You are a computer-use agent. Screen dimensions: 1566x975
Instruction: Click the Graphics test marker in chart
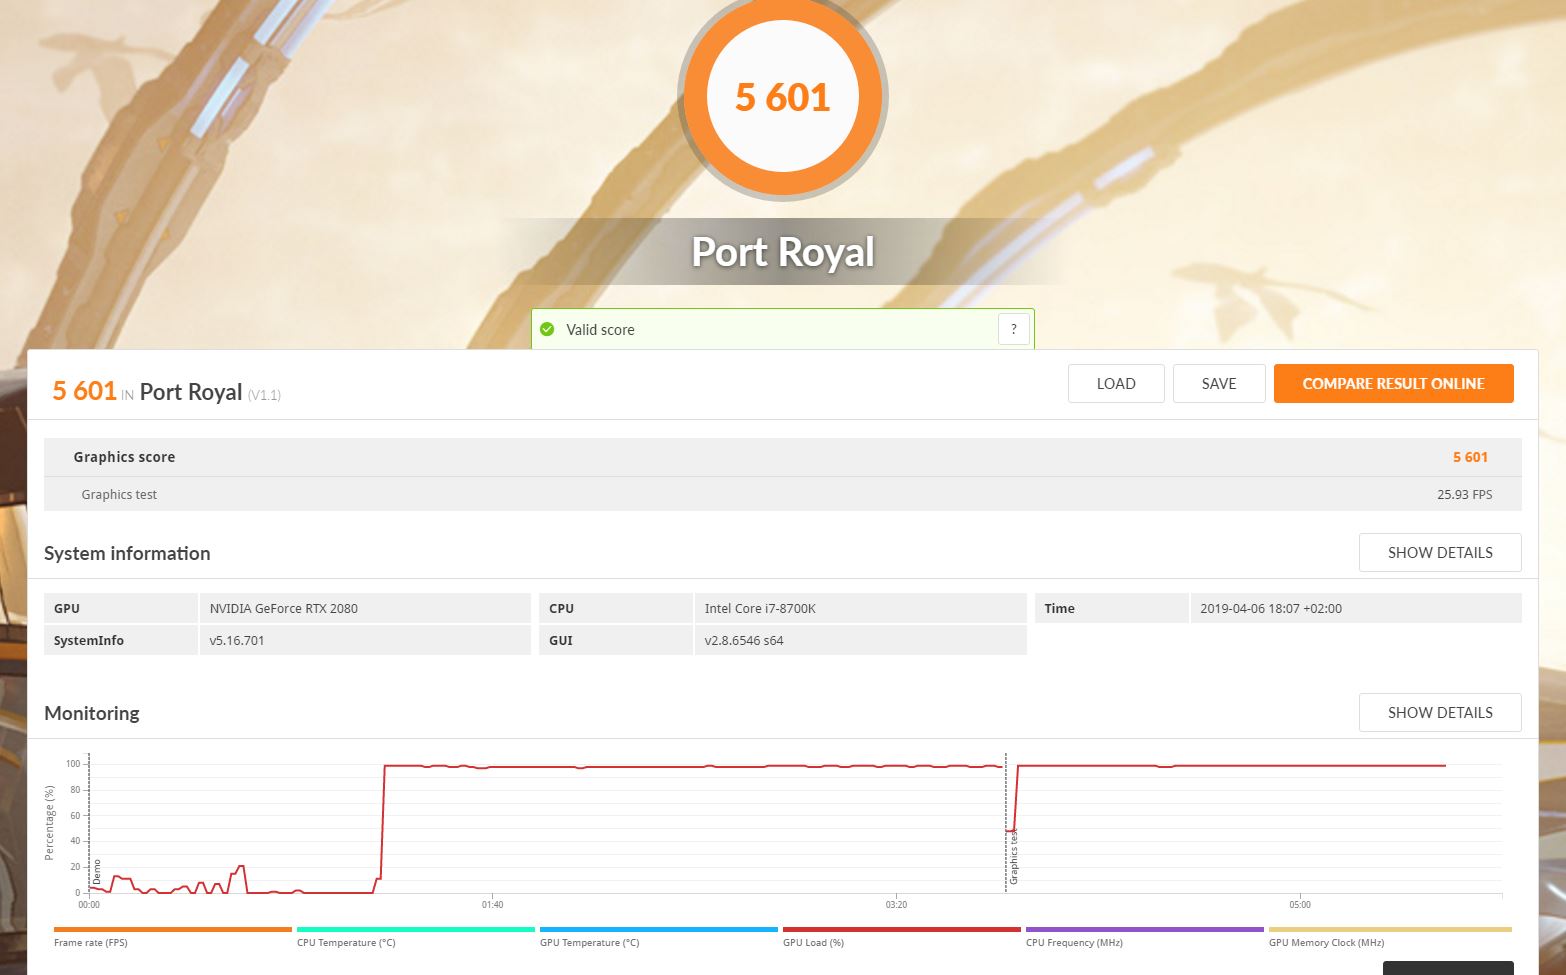(1013, 857)
